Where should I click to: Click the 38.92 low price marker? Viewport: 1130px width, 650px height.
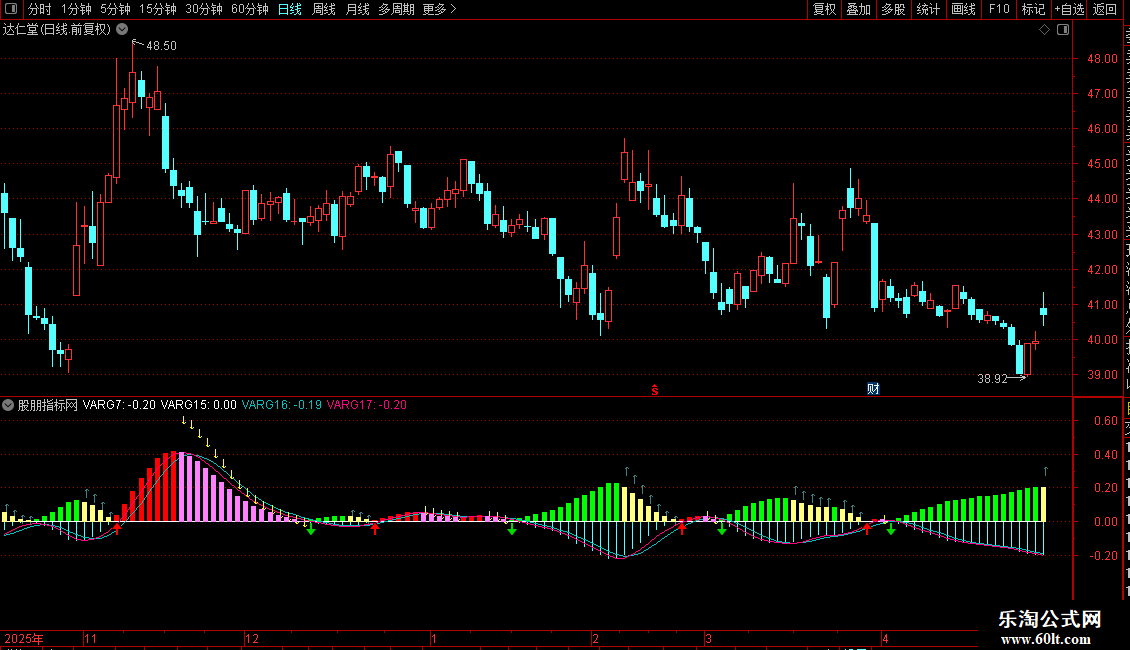point(992,378)
